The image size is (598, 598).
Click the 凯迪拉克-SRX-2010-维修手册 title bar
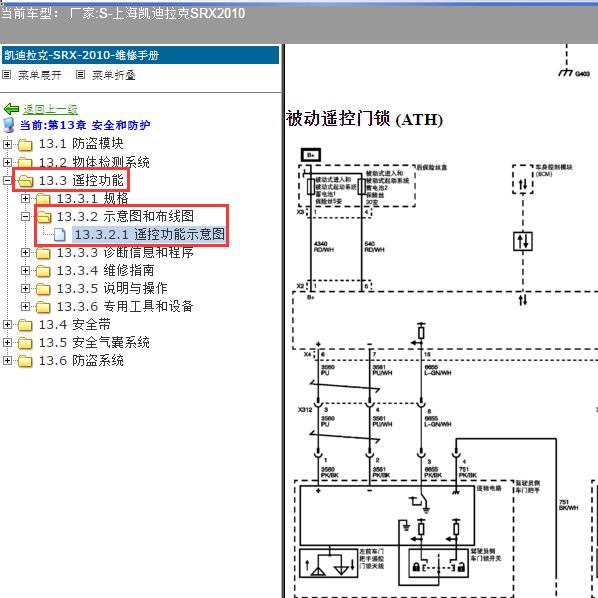pos(140,55)
